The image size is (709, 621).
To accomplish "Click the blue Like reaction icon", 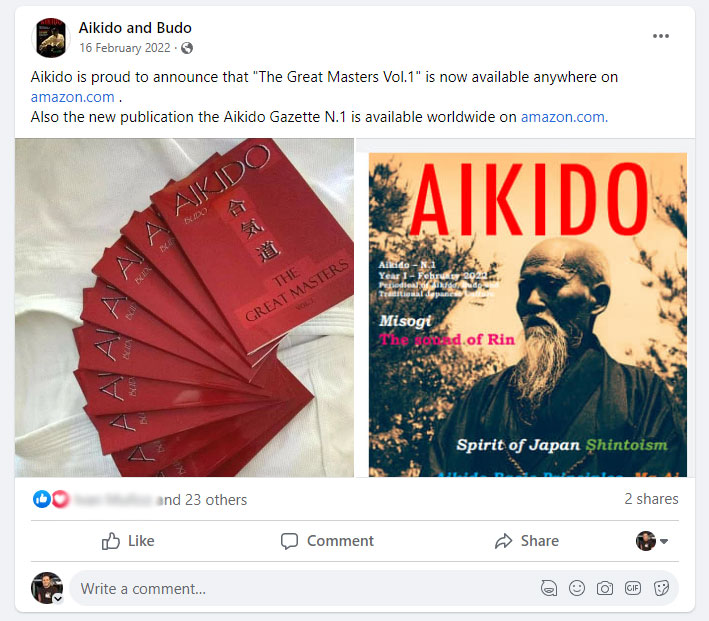I will coord(42,499).
